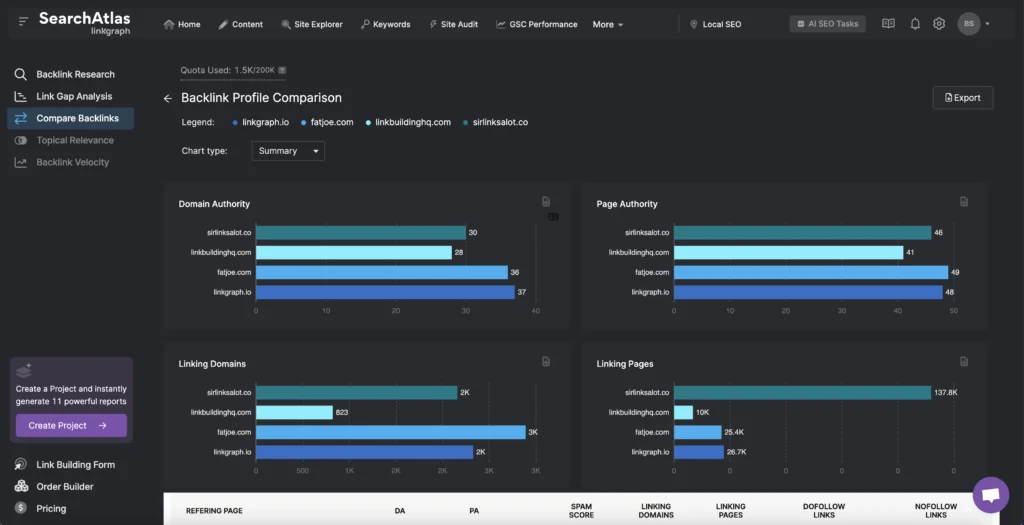
Task: Click the Link Gap Analysis chart icon
Action: point(21,96)
